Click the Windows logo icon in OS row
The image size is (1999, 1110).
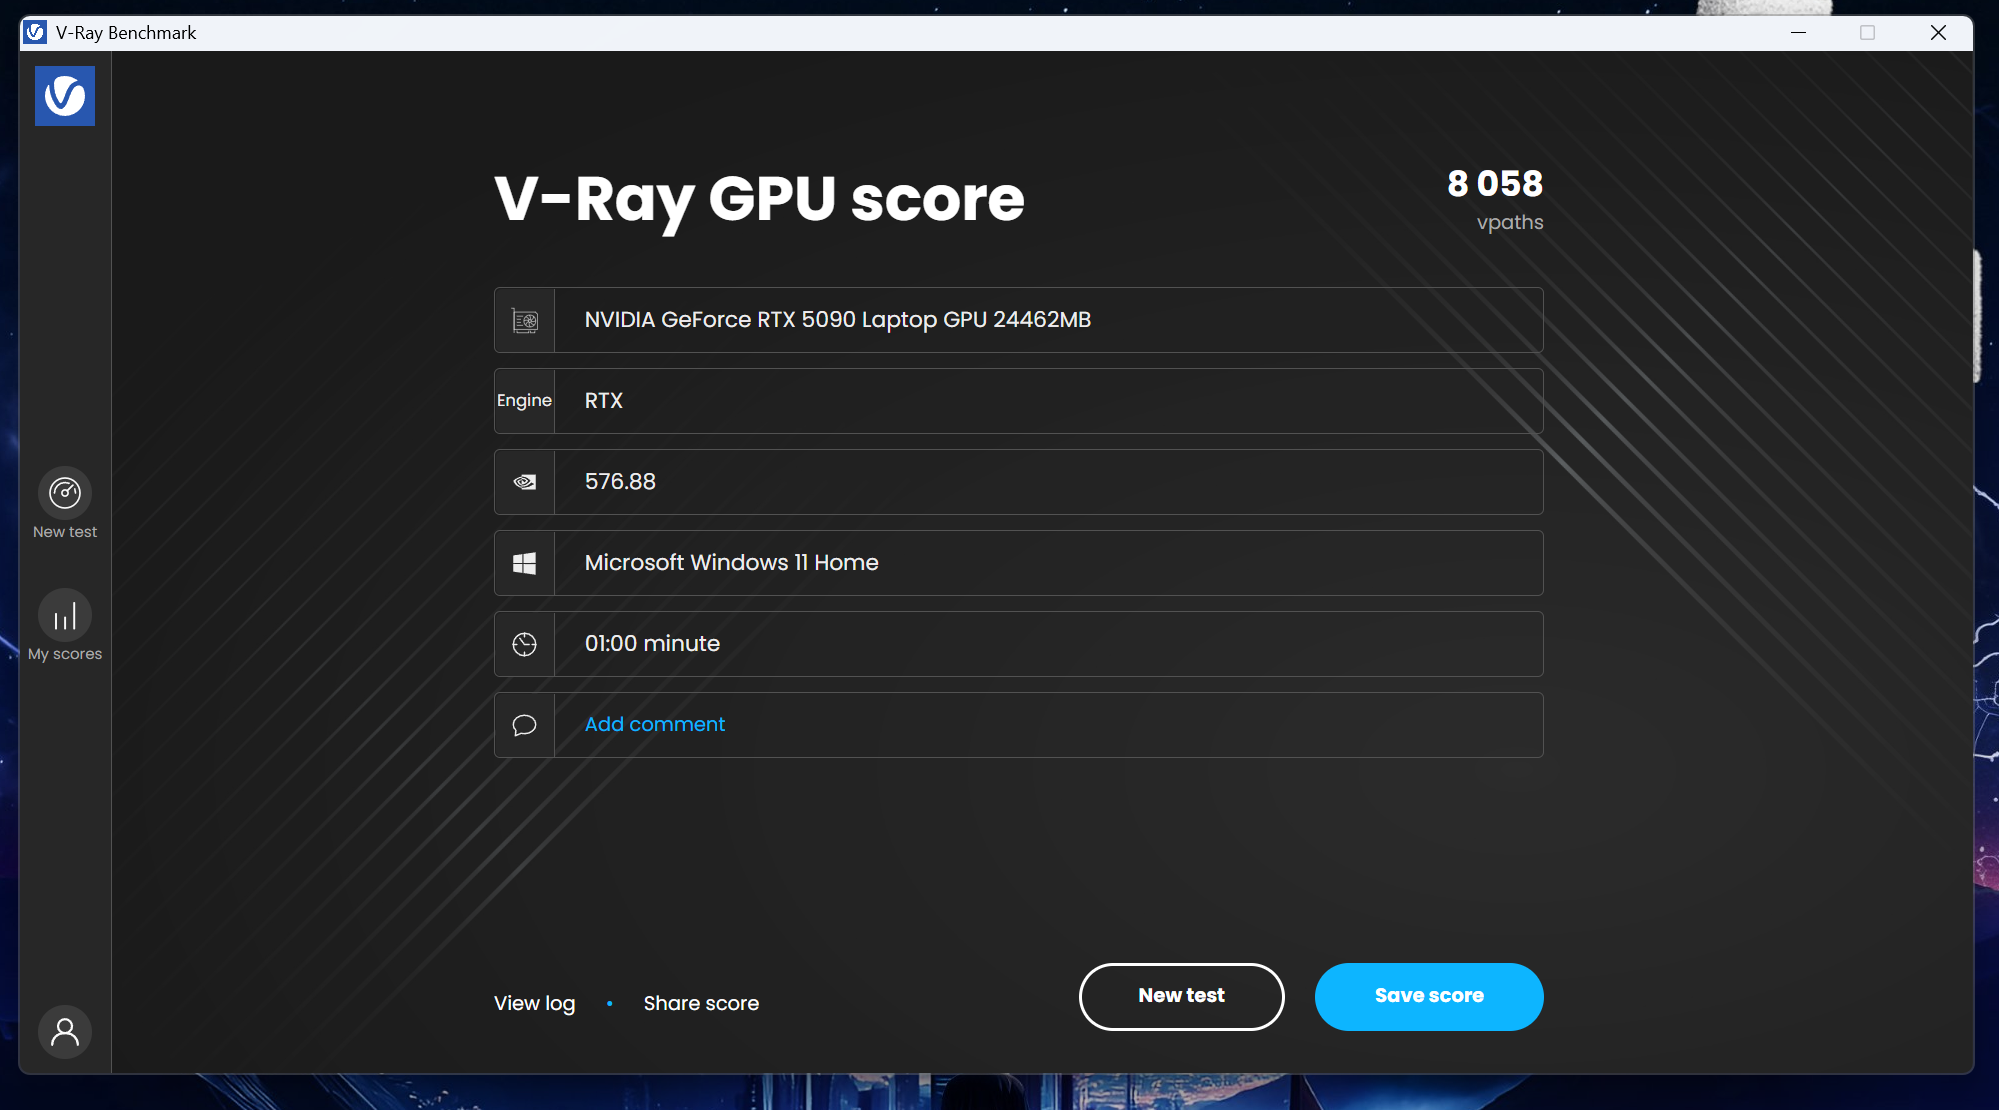(524, 563)
